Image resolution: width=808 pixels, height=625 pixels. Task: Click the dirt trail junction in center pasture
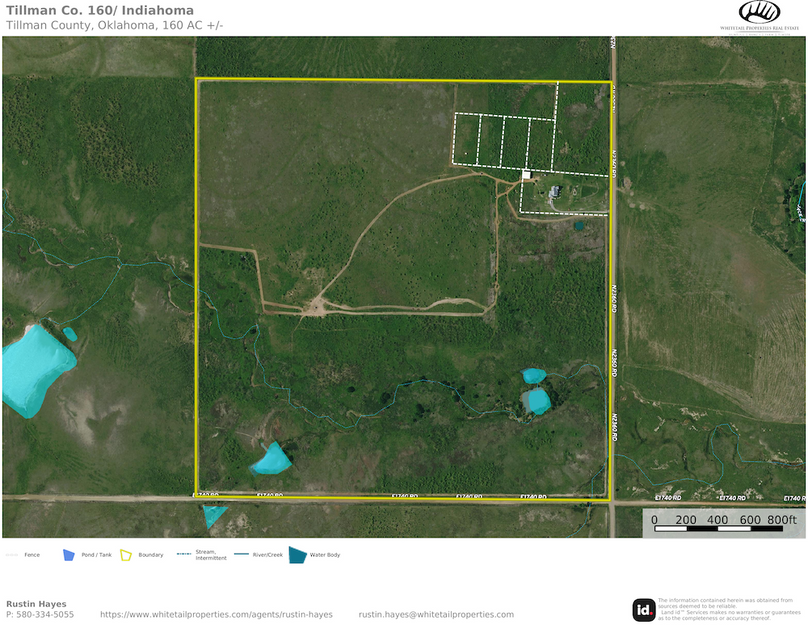(318, 305)
